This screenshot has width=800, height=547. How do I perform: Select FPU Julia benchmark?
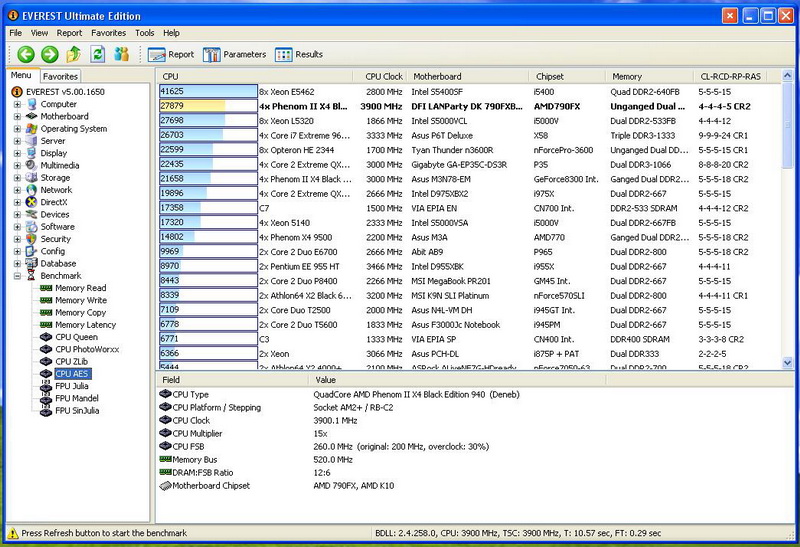pyautogui.click(x=72, y=386)
